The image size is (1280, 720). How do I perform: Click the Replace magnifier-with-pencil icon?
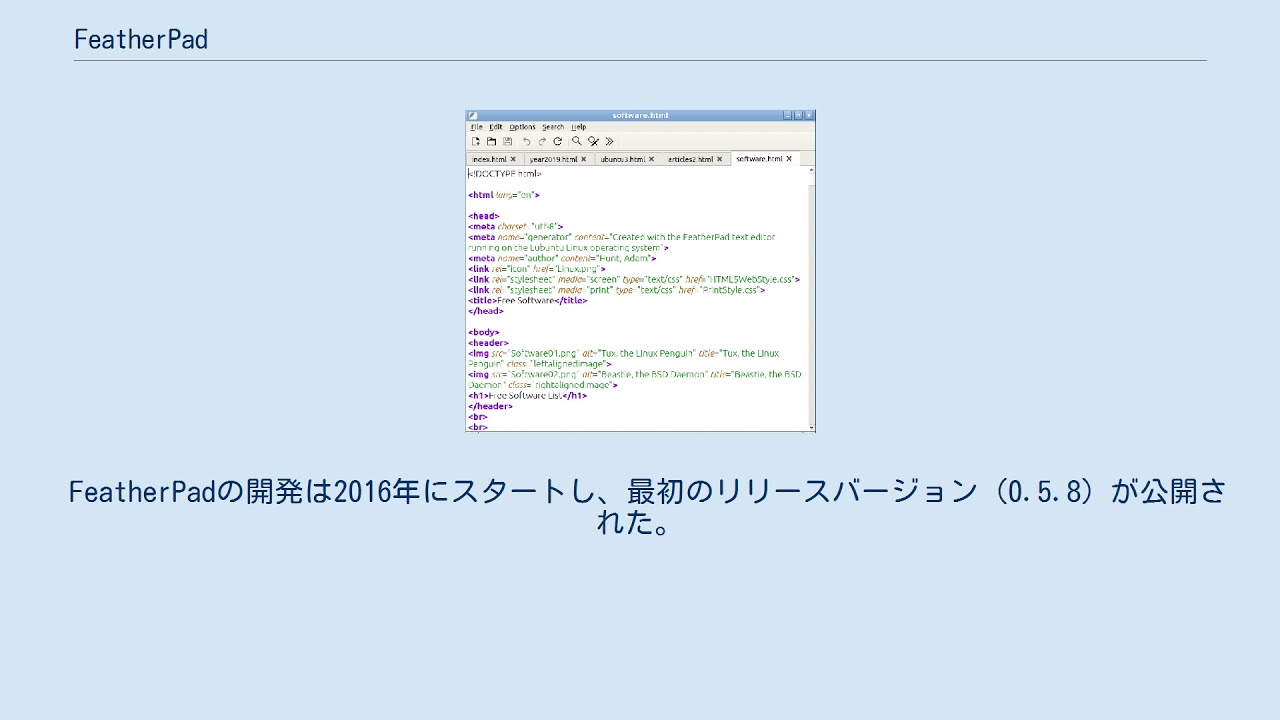[x=593, y=142]
